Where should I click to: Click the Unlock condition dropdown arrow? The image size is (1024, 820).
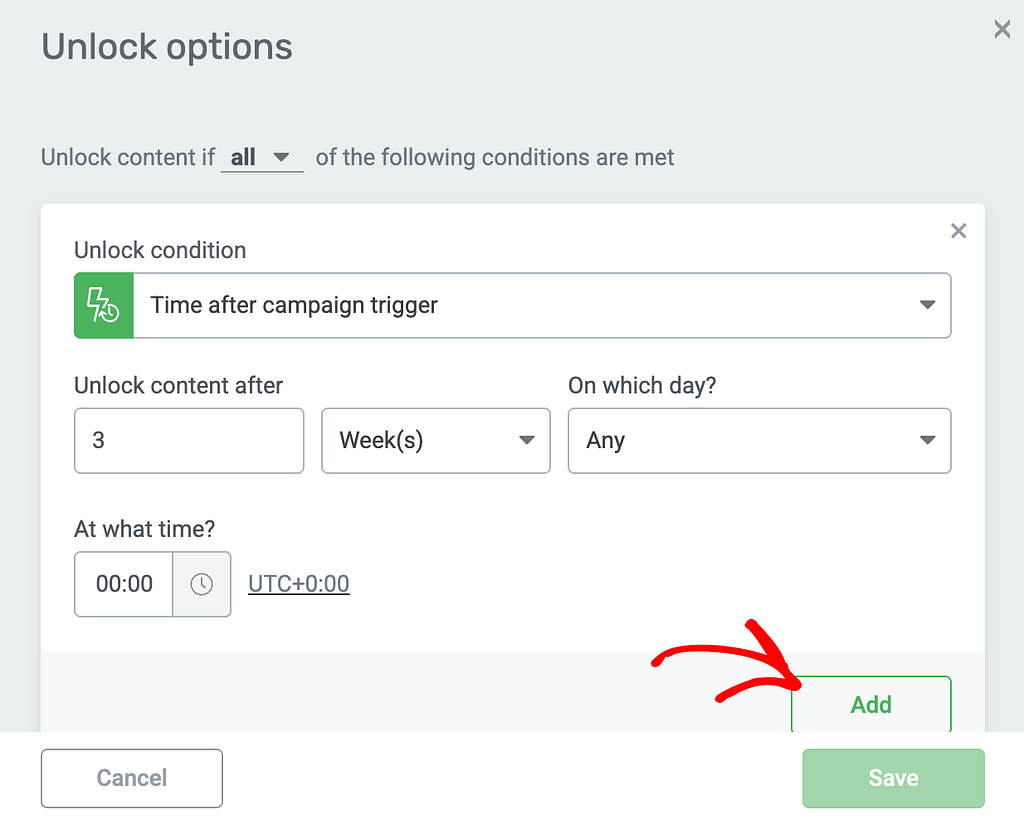click(x=927, y=305)
